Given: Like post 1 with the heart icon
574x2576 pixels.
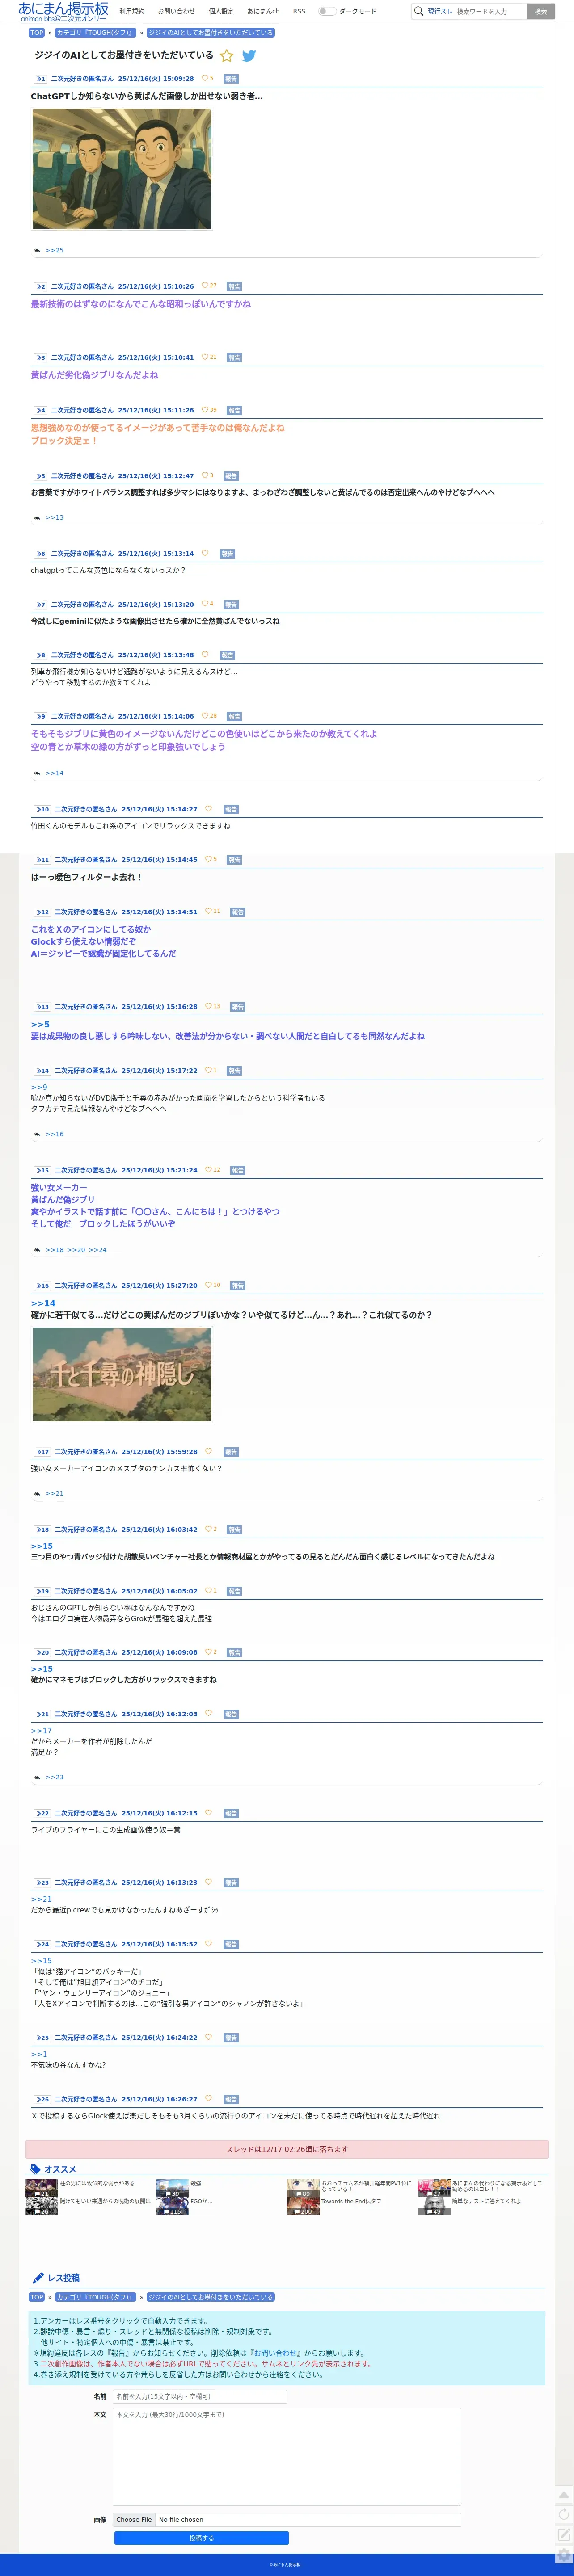Looking at the screenshot, I should coord(205,78).
